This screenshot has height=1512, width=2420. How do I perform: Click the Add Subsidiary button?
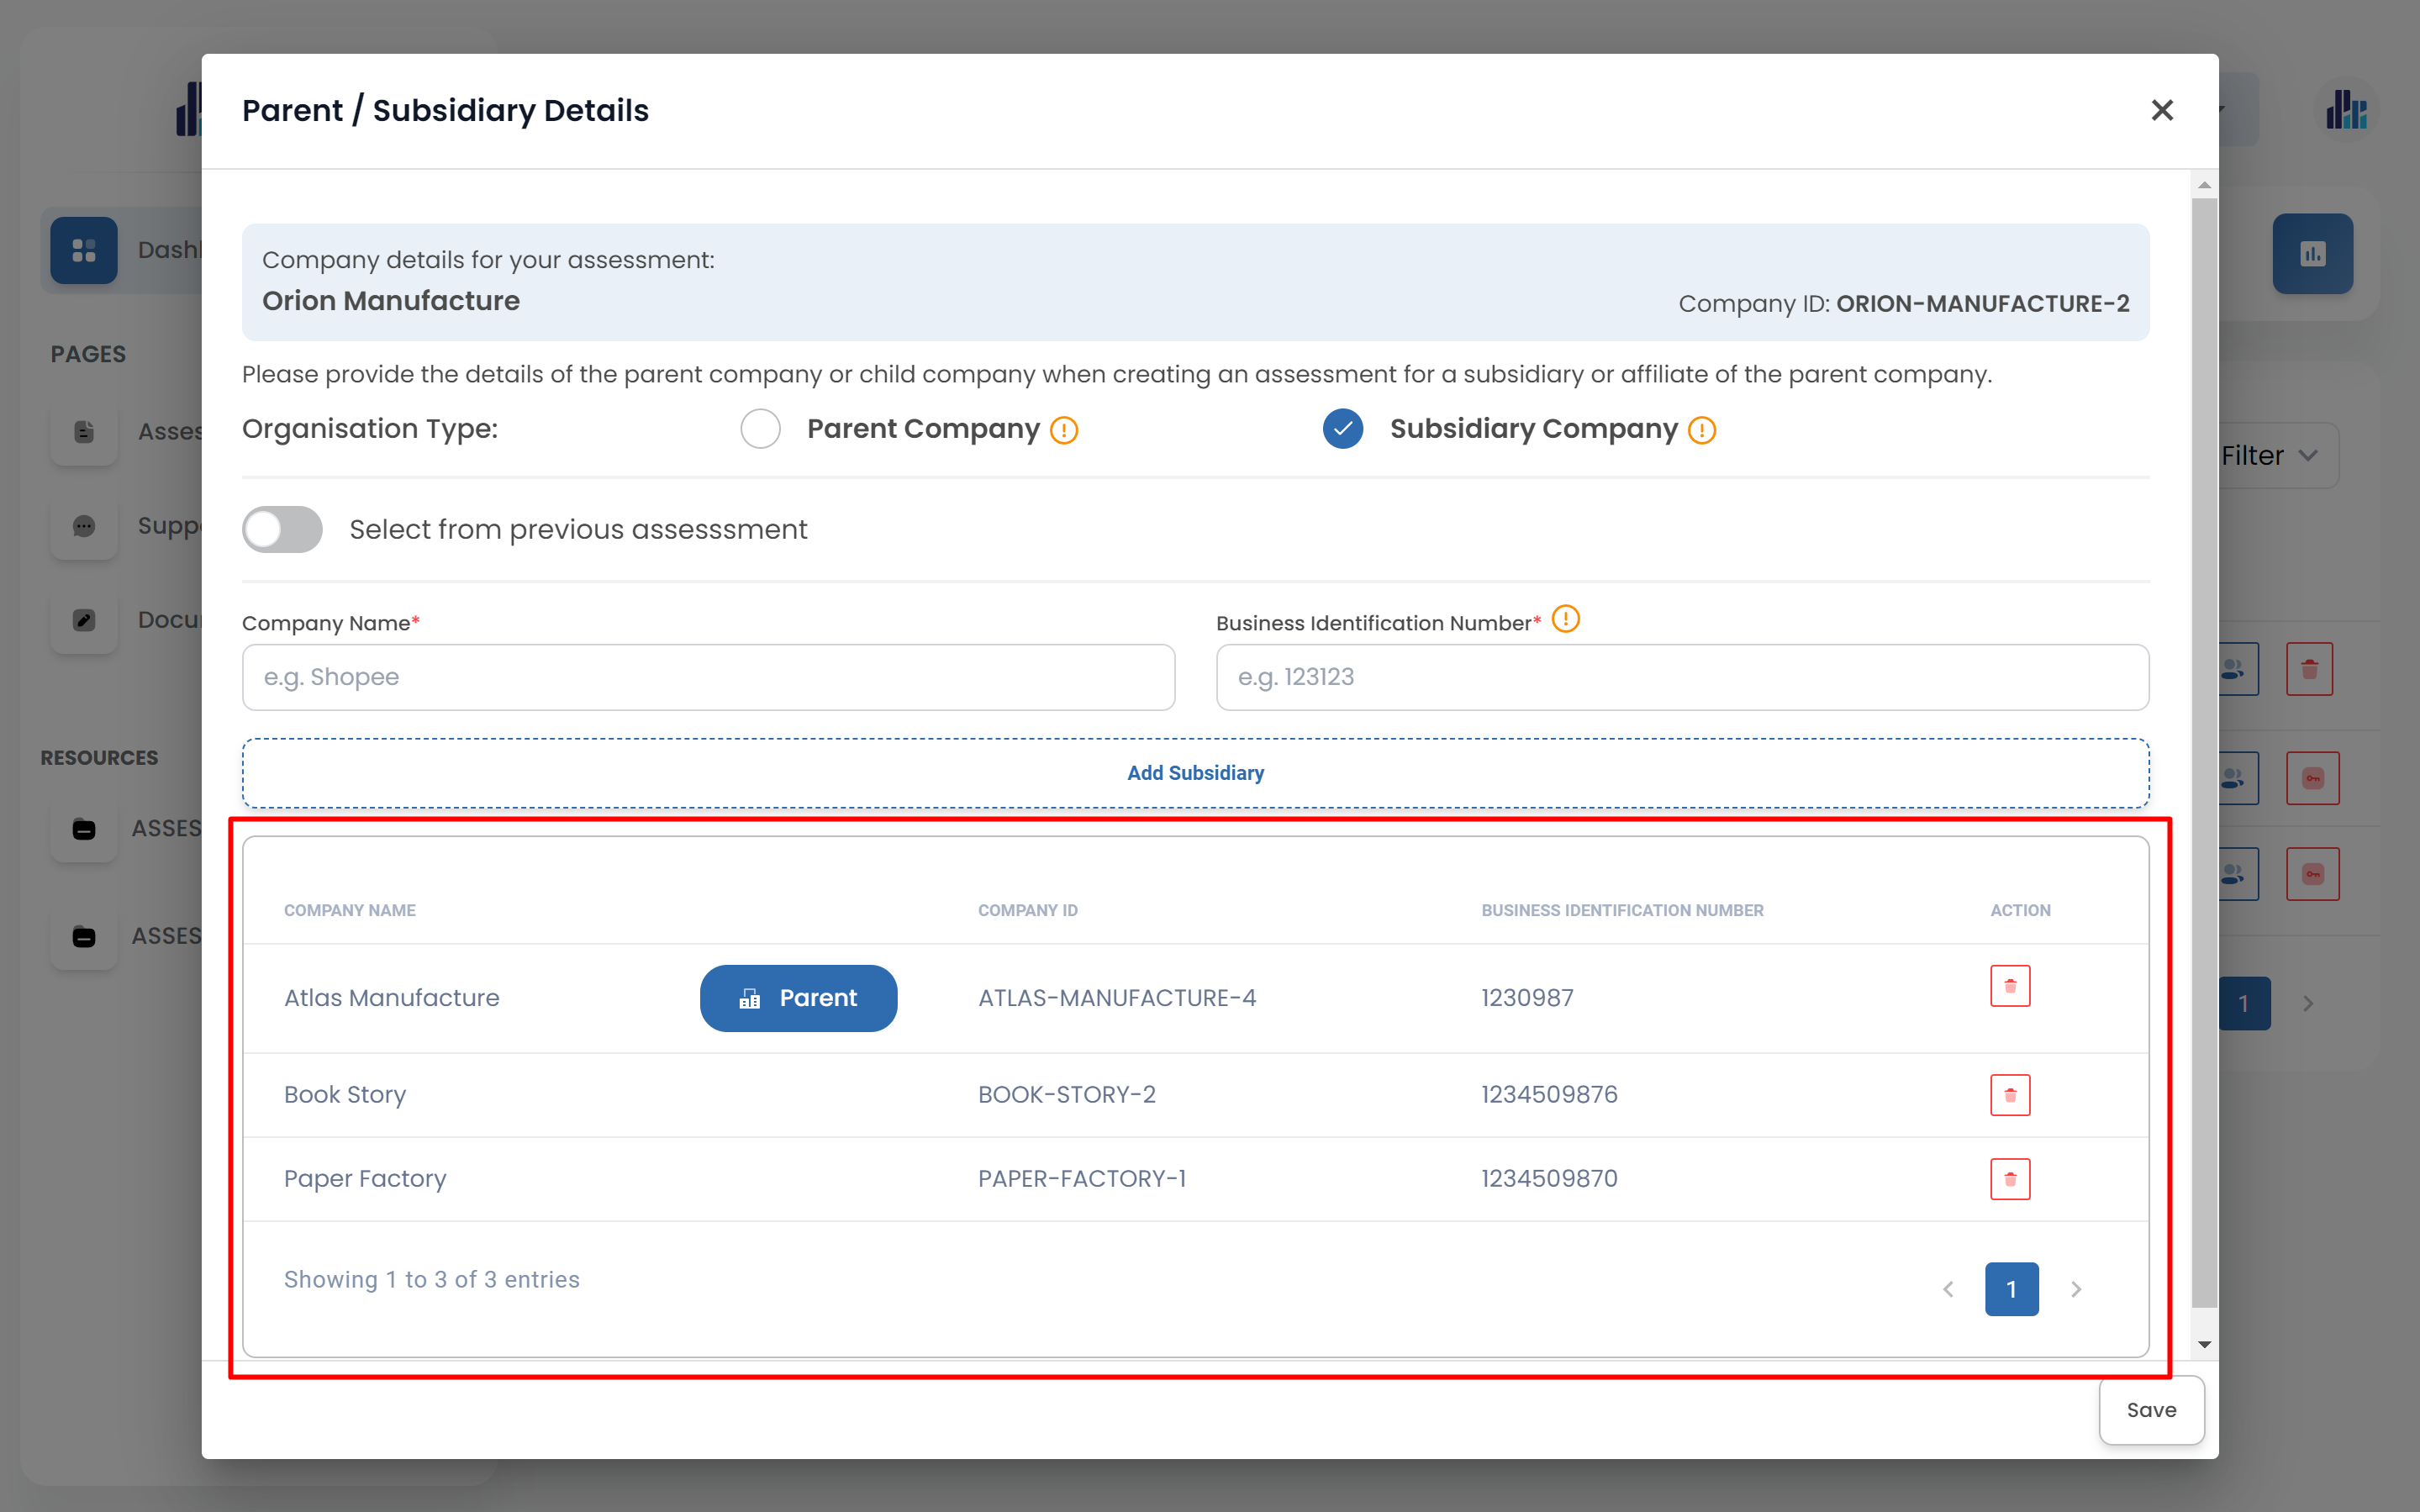point(1195,773)
